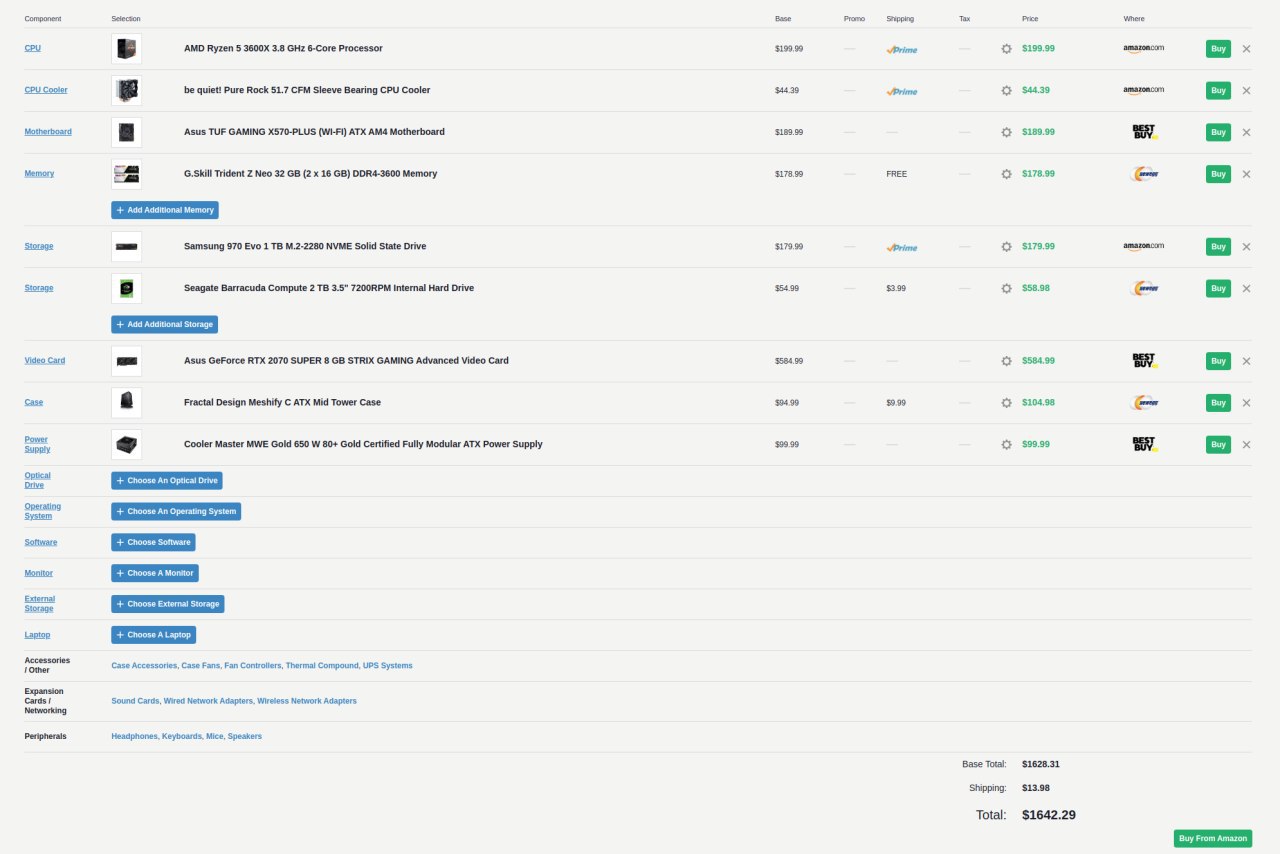Click gear icon in Fractal Design Meshify row
The height and width of the screenshot is (854, 1280).
[1006, 403]
